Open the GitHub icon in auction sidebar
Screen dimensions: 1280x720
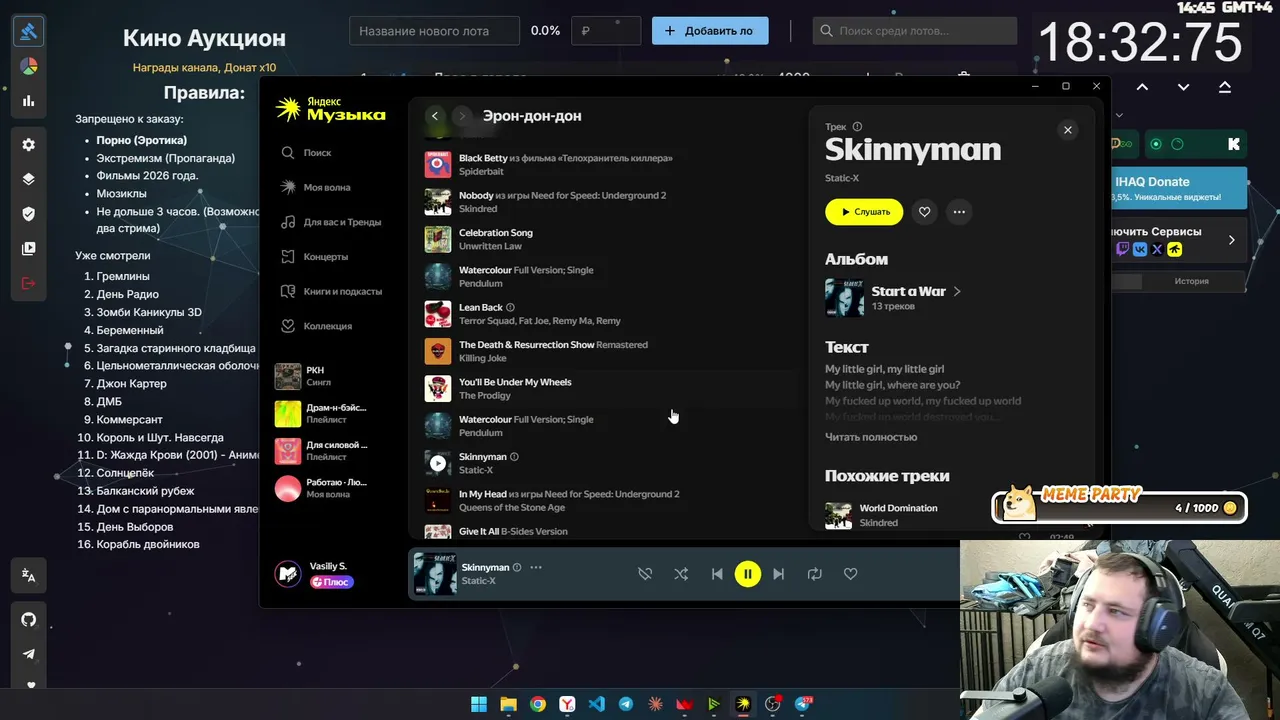point(29,619)
